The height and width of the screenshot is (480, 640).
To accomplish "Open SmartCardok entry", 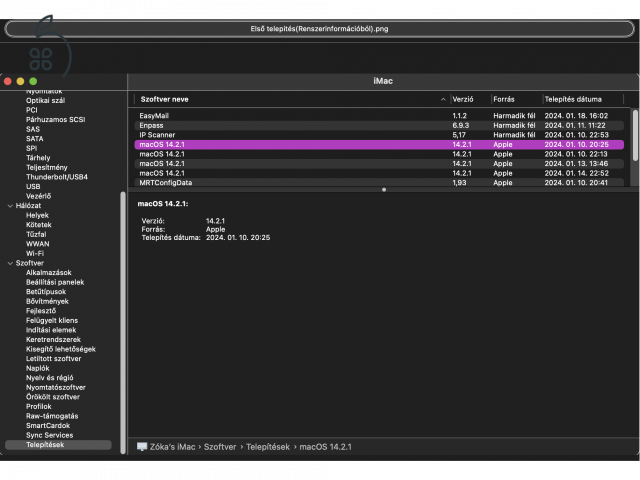I will pyautogui.click(x=48, y=426).
